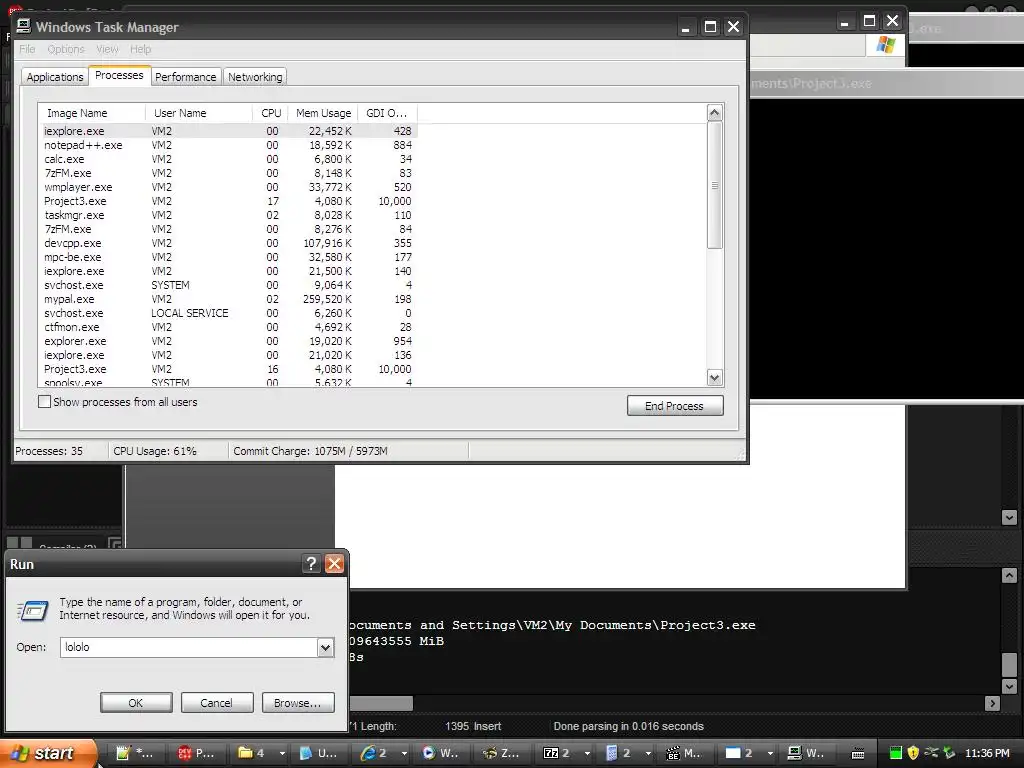Screen dimensions: 1024x768
Task: Click the process list scroll down arrow
Action: [x=714, y=377]
